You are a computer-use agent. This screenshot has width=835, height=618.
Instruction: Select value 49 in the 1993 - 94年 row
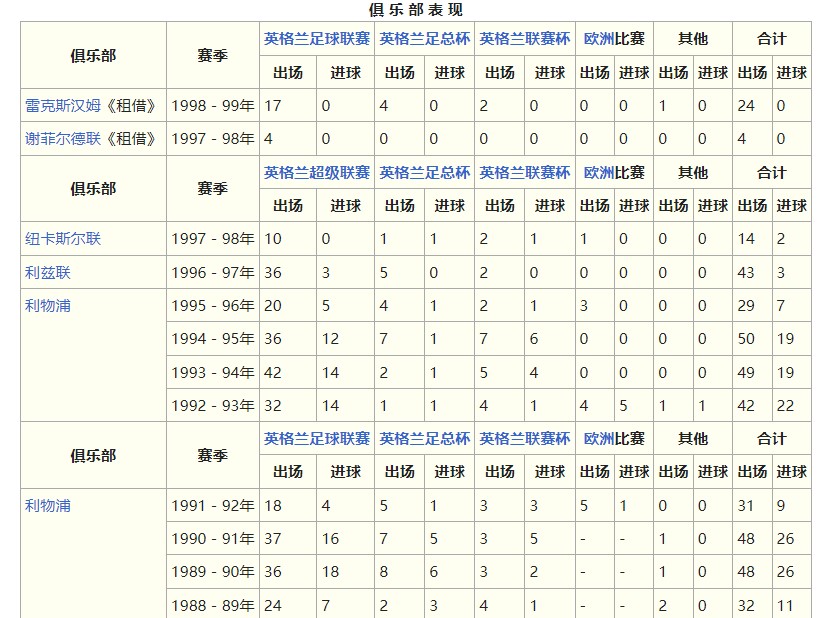click(x=746, y=373)
